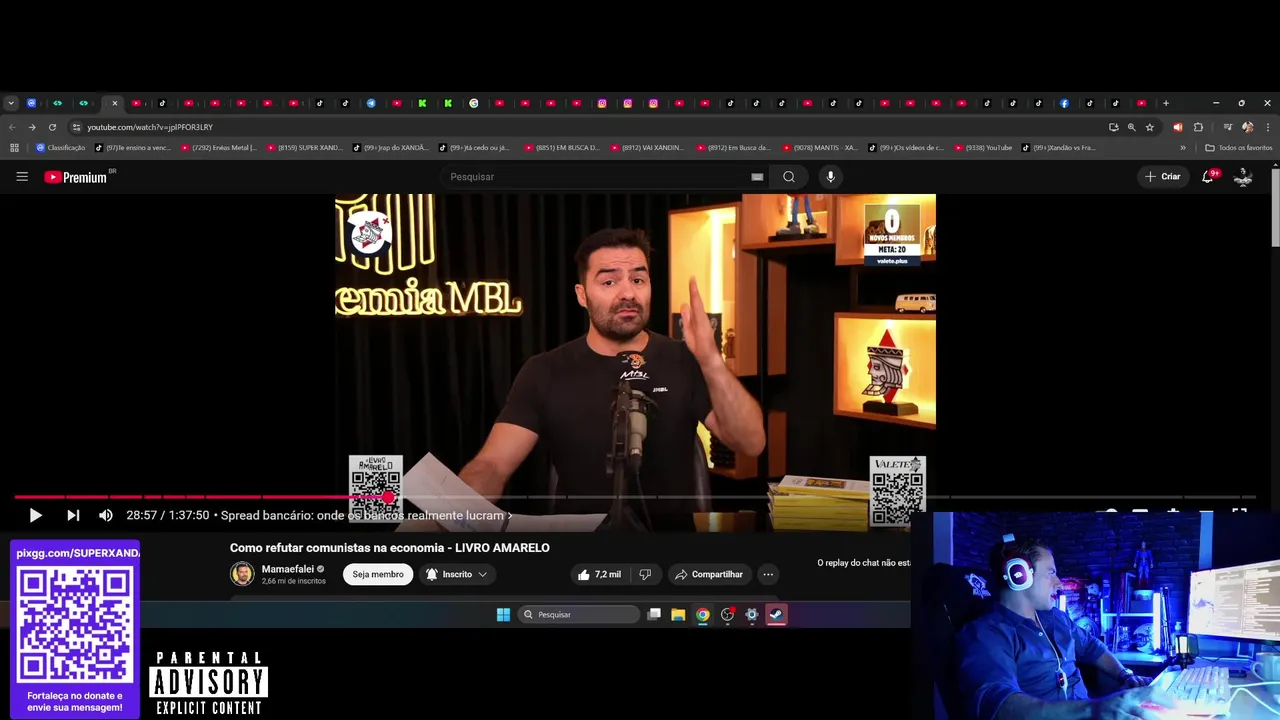Dislike the video
The height and width of the screenshot is (720, 1280).
[645, 574]
